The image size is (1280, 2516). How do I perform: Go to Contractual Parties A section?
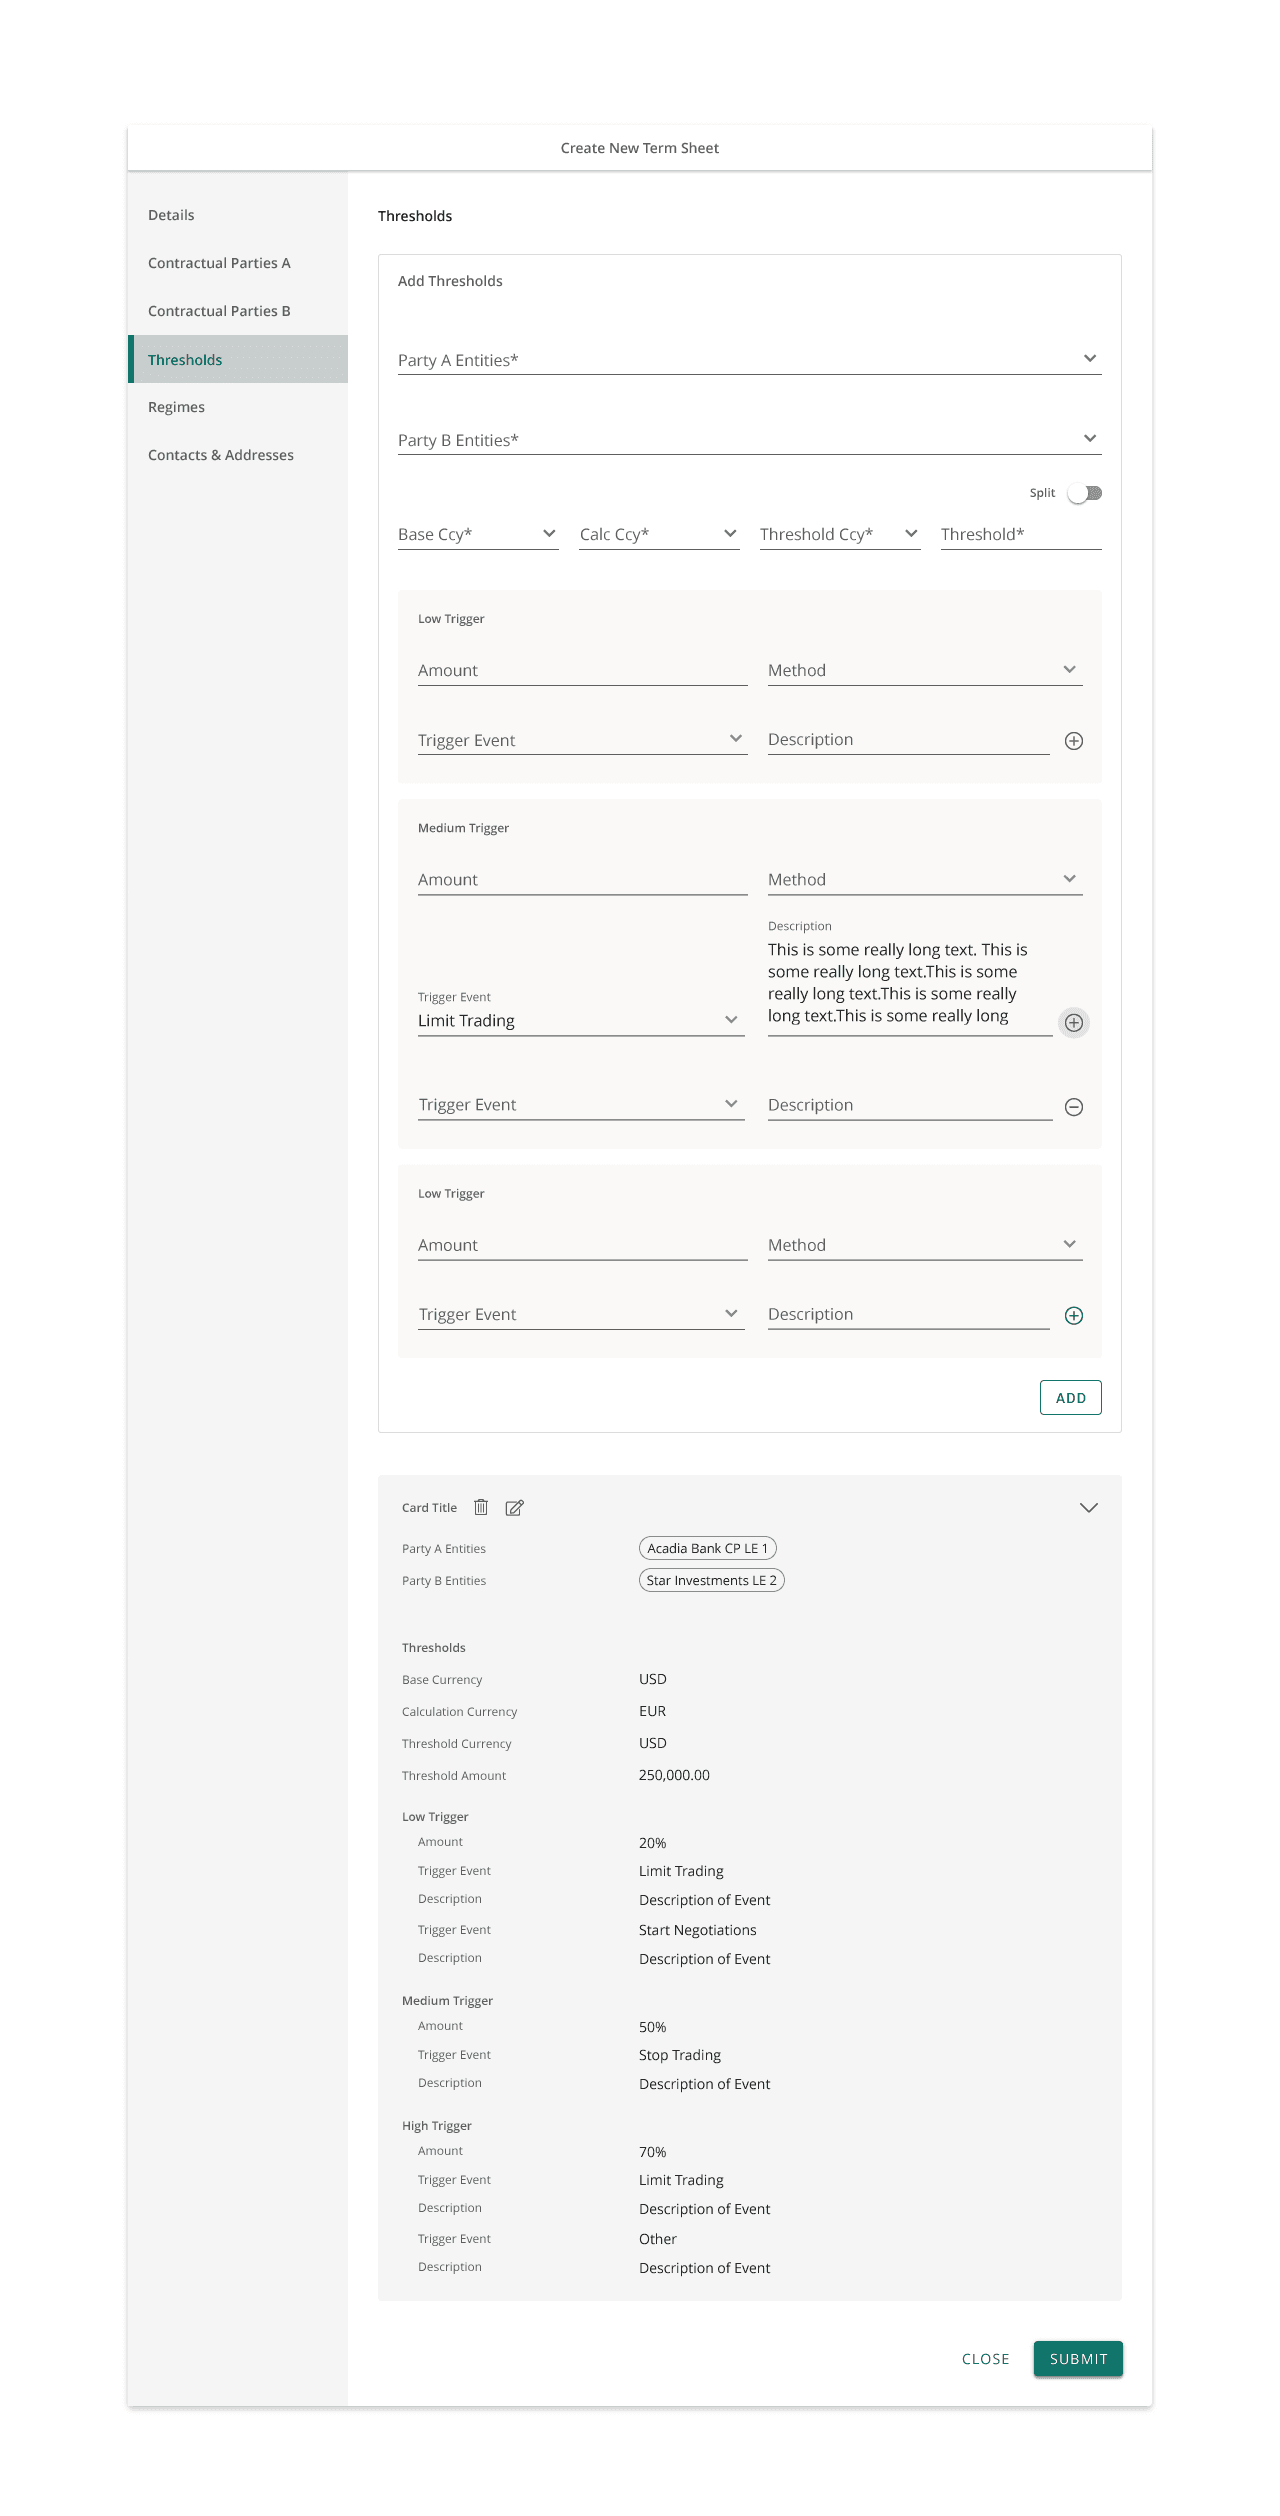pyautogui.click(x=219, y=263)
